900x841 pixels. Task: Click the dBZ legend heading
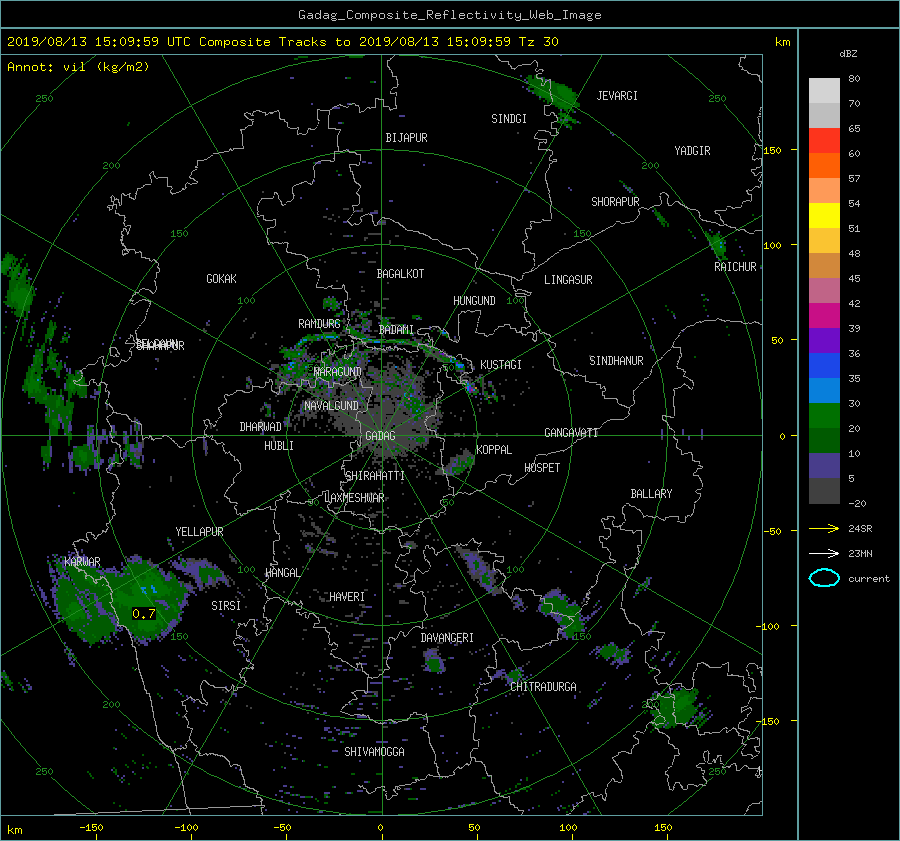848,54
